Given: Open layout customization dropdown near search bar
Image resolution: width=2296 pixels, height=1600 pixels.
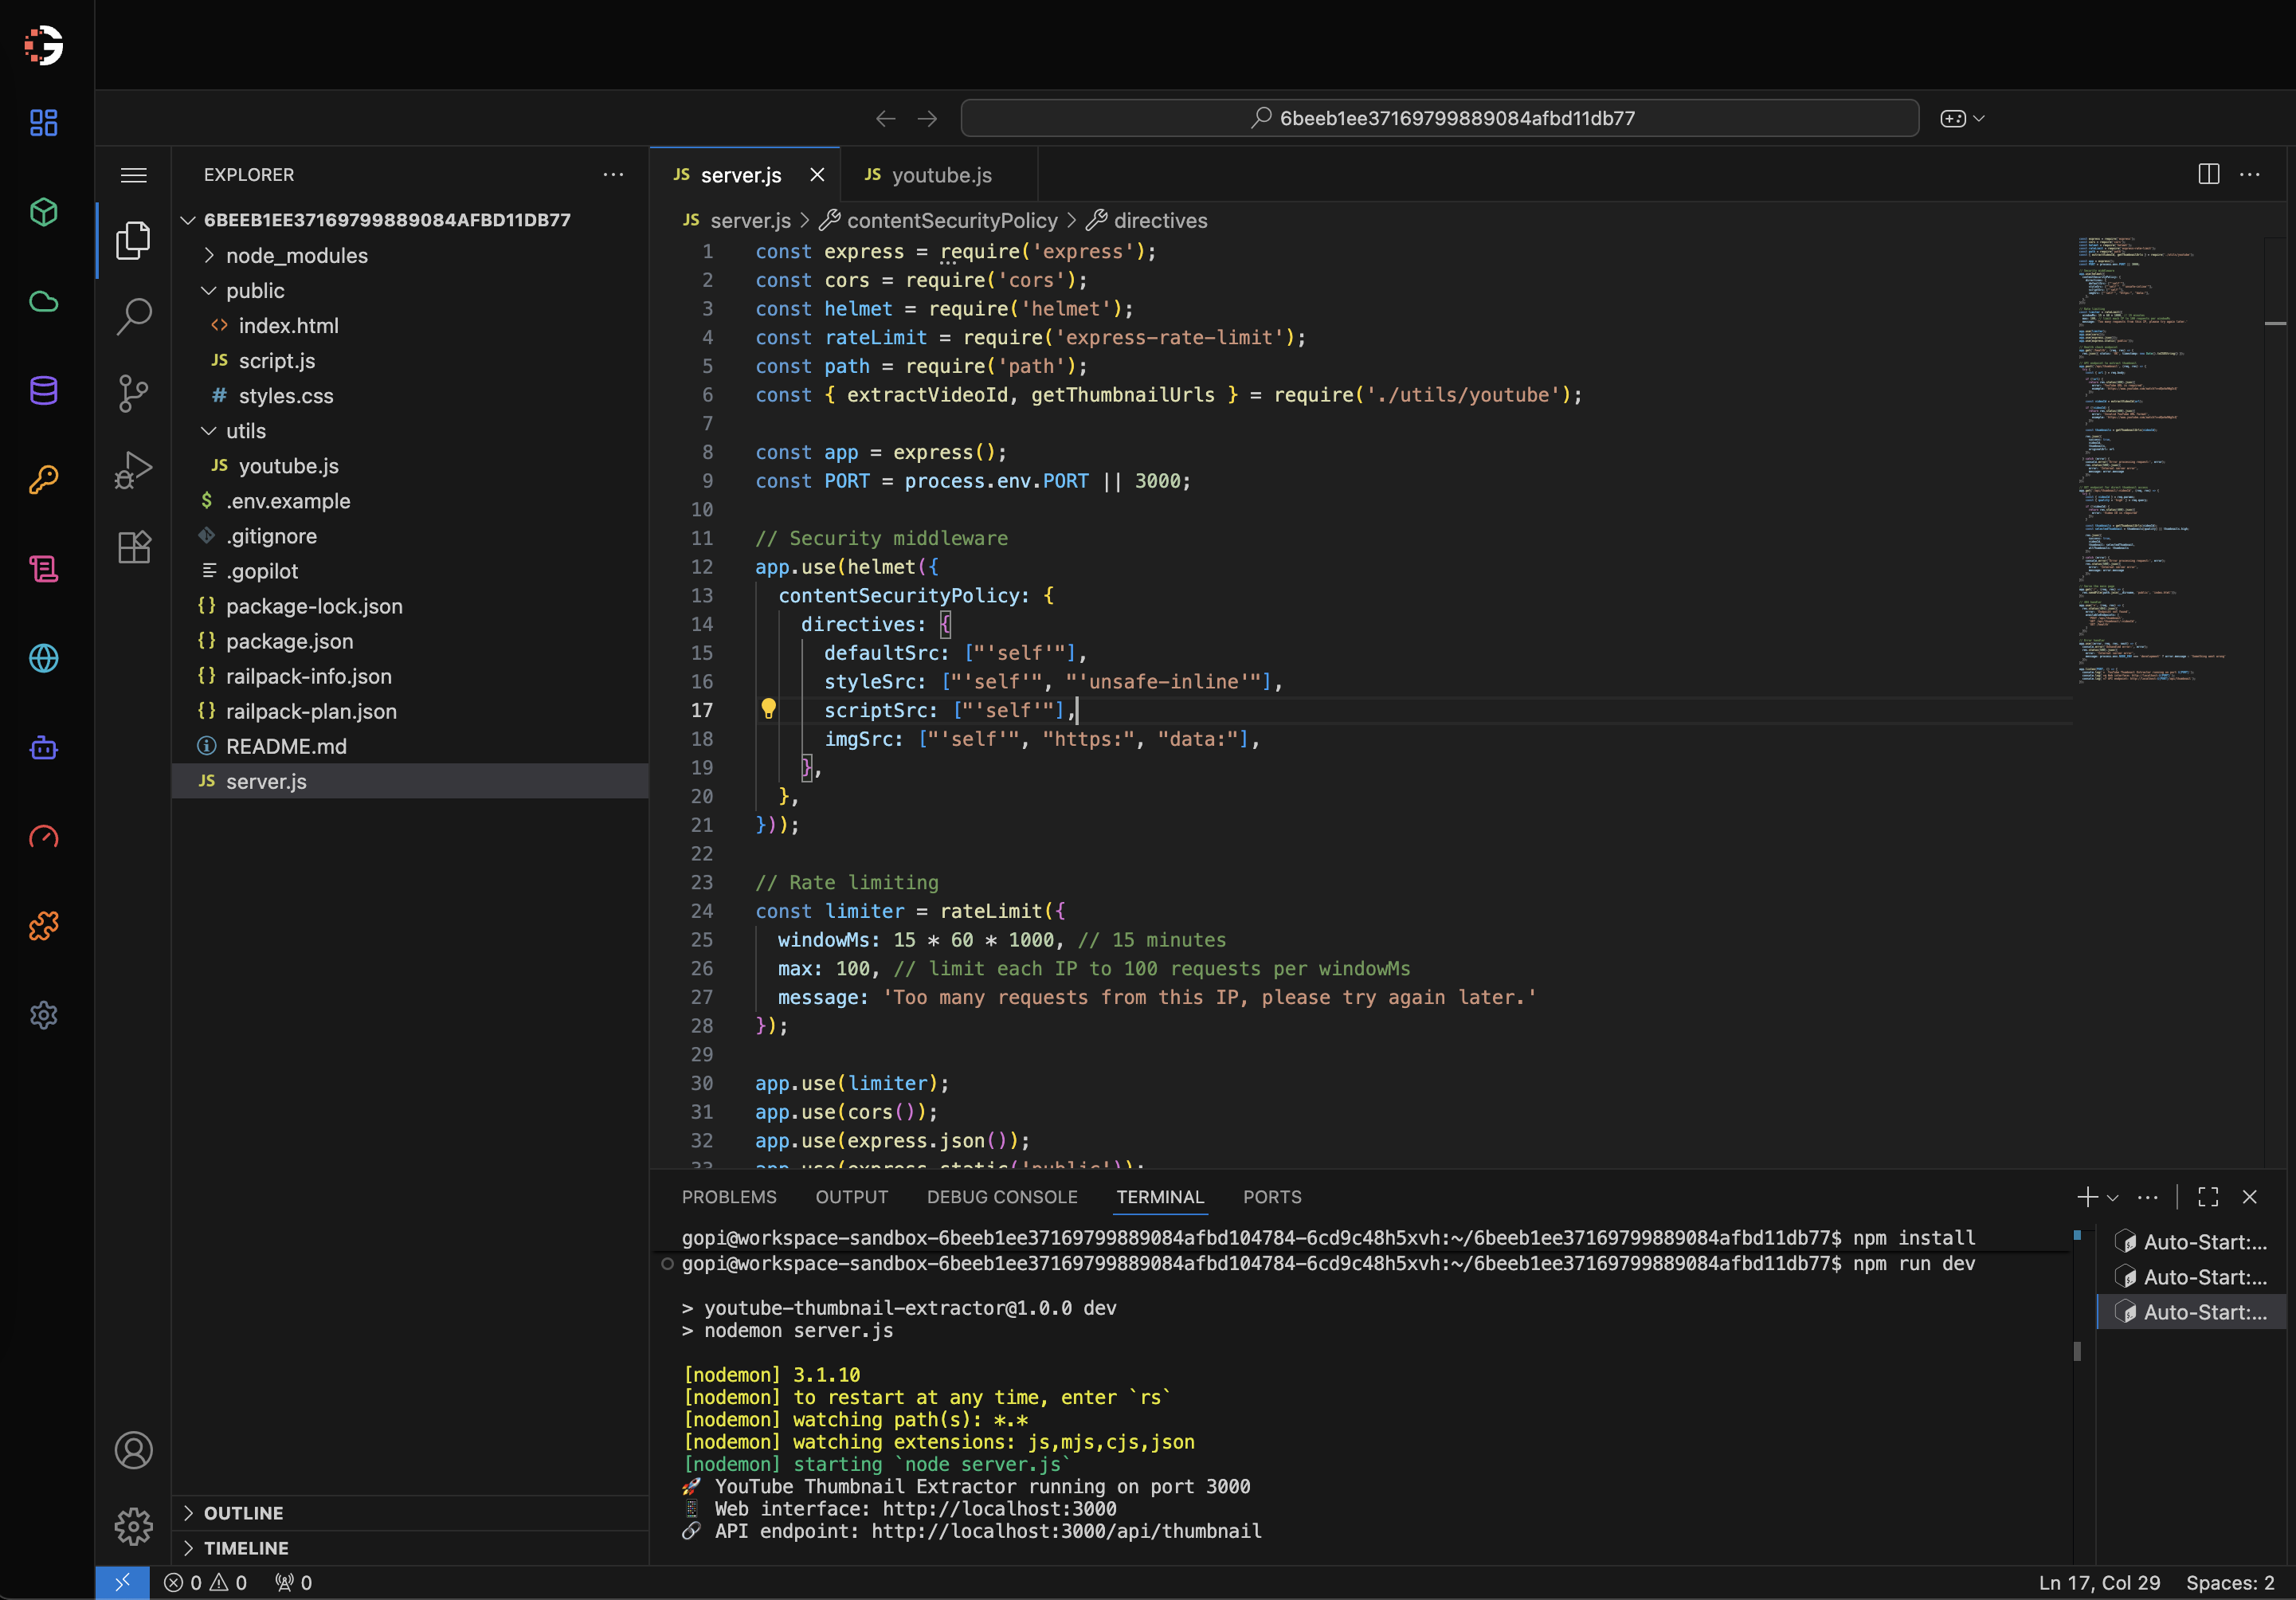Looking at the screenshot, I should tap(1962, 118).
